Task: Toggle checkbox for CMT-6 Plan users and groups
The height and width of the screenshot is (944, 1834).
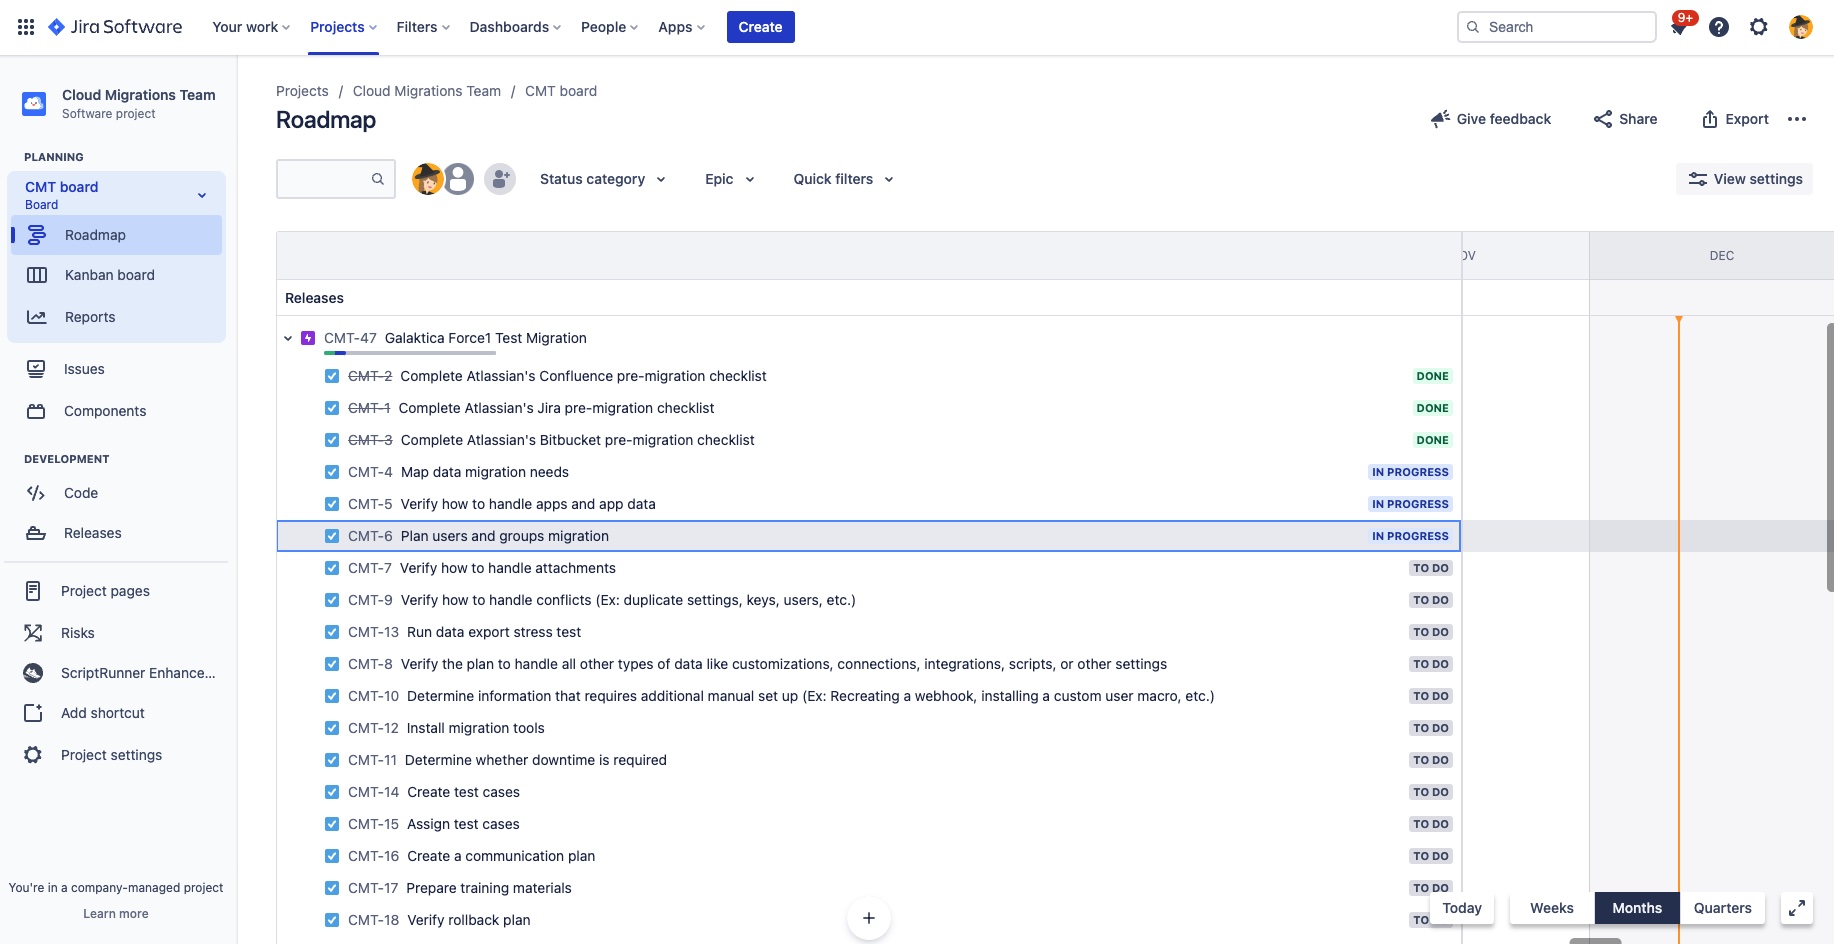Action: pos(332,536)
